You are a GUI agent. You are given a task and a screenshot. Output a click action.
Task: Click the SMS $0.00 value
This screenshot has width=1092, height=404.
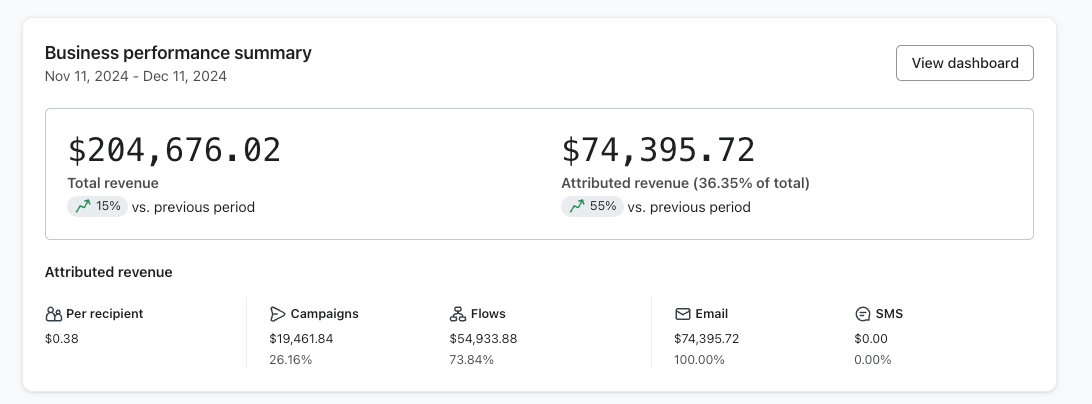(870, 339)
